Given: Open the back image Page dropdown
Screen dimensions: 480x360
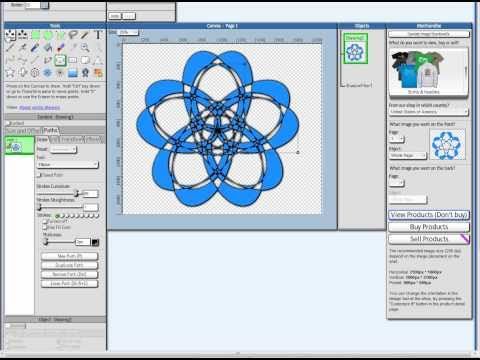Looking at the screenshot, I should pyautogui.click(x=397, y=183).
